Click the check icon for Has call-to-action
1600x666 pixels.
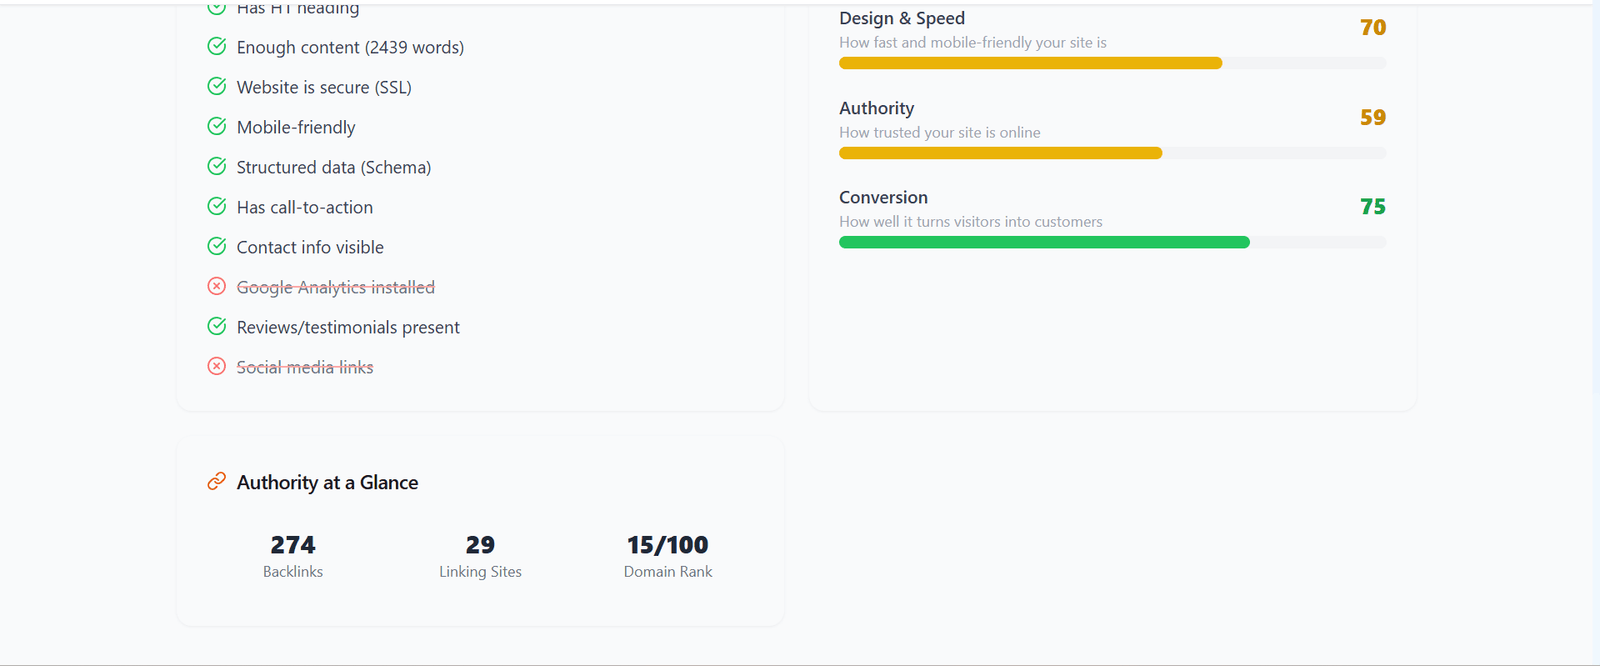217,206
